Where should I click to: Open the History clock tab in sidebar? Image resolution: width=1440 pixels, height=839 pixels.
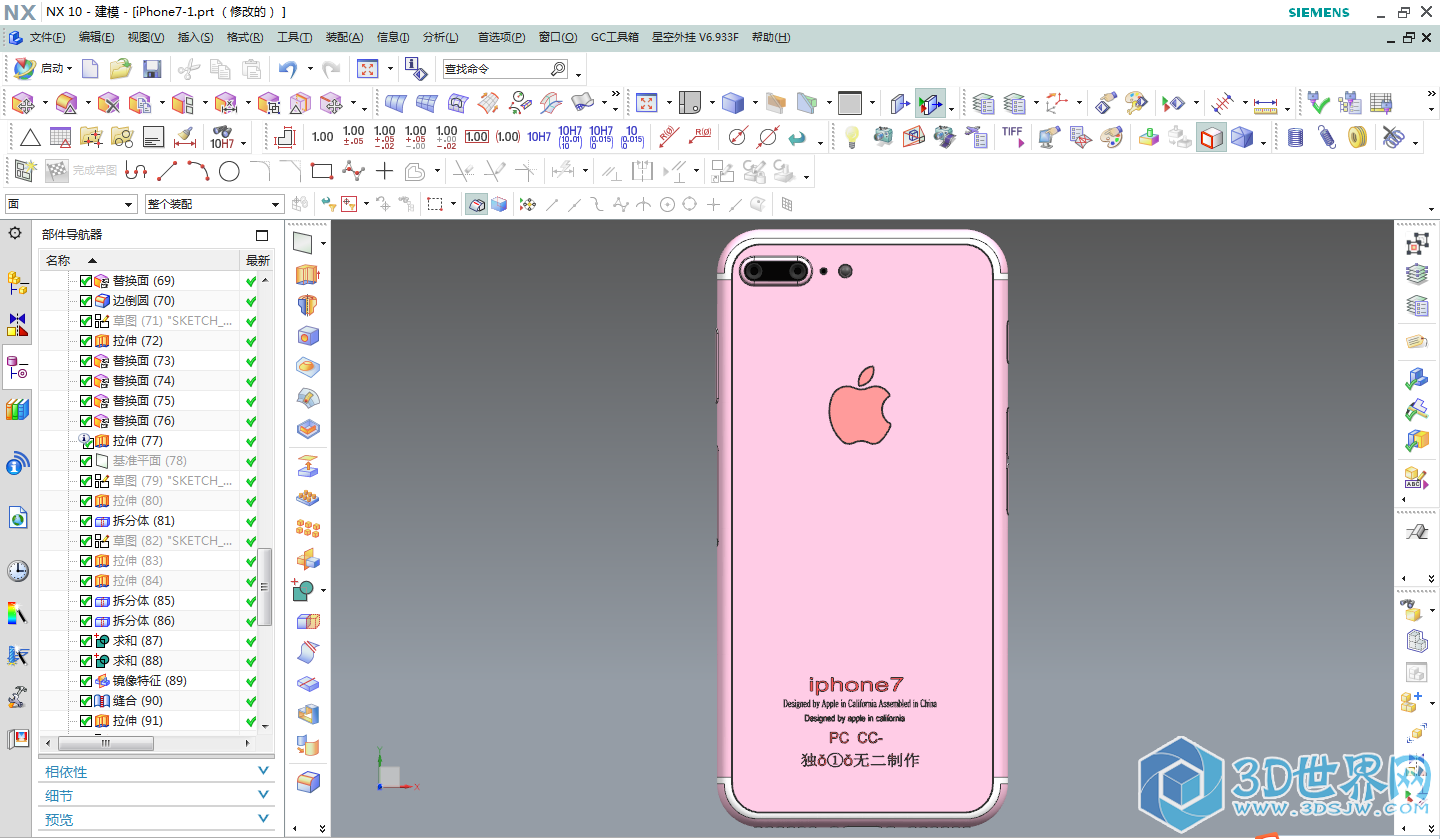pyautogui.click(x=17, y=571)
